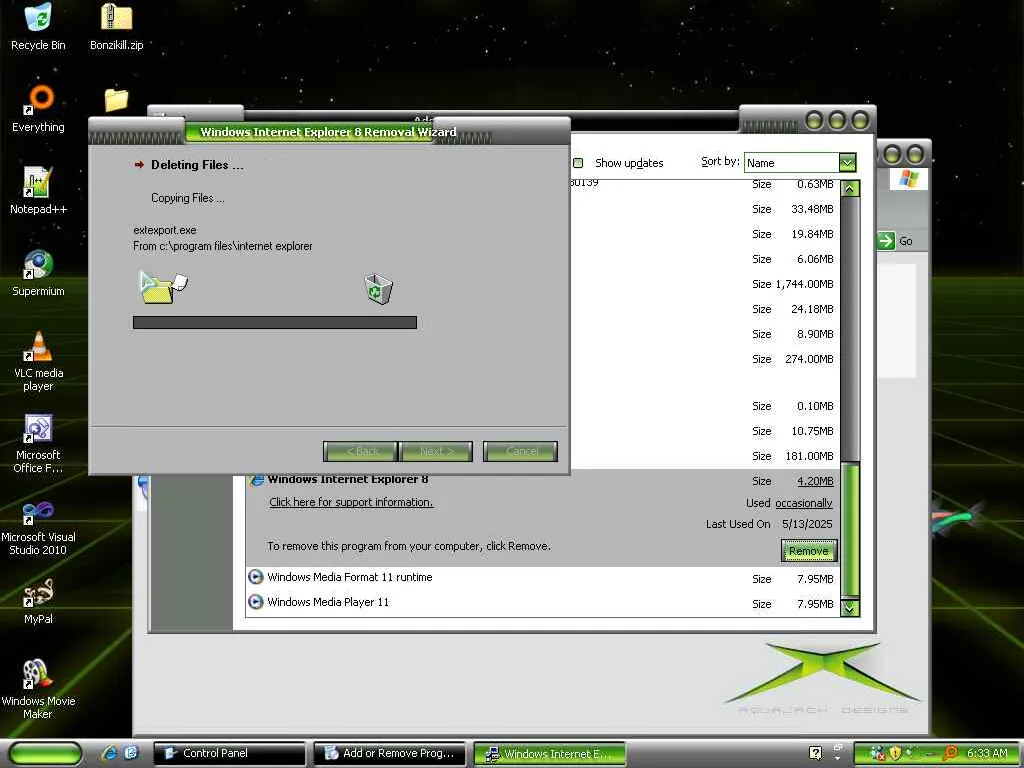
Task: Open Click here for support information link
Action: tap(351, 502)
